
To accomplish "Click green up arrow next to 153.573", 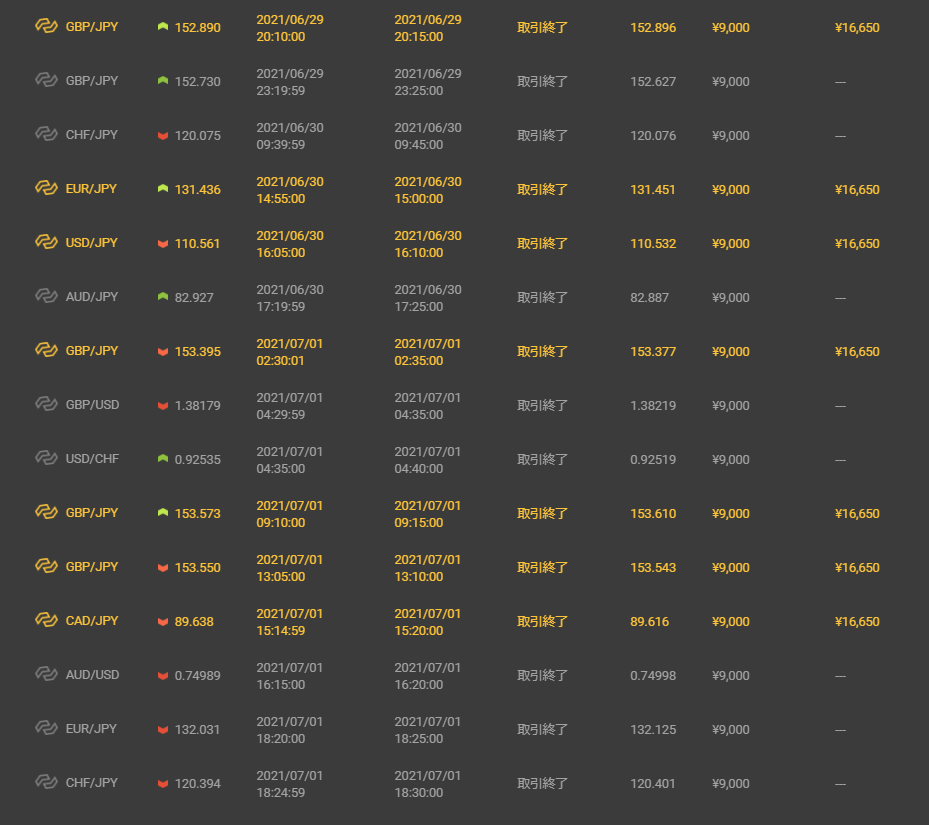I will (x=163, y=513).
